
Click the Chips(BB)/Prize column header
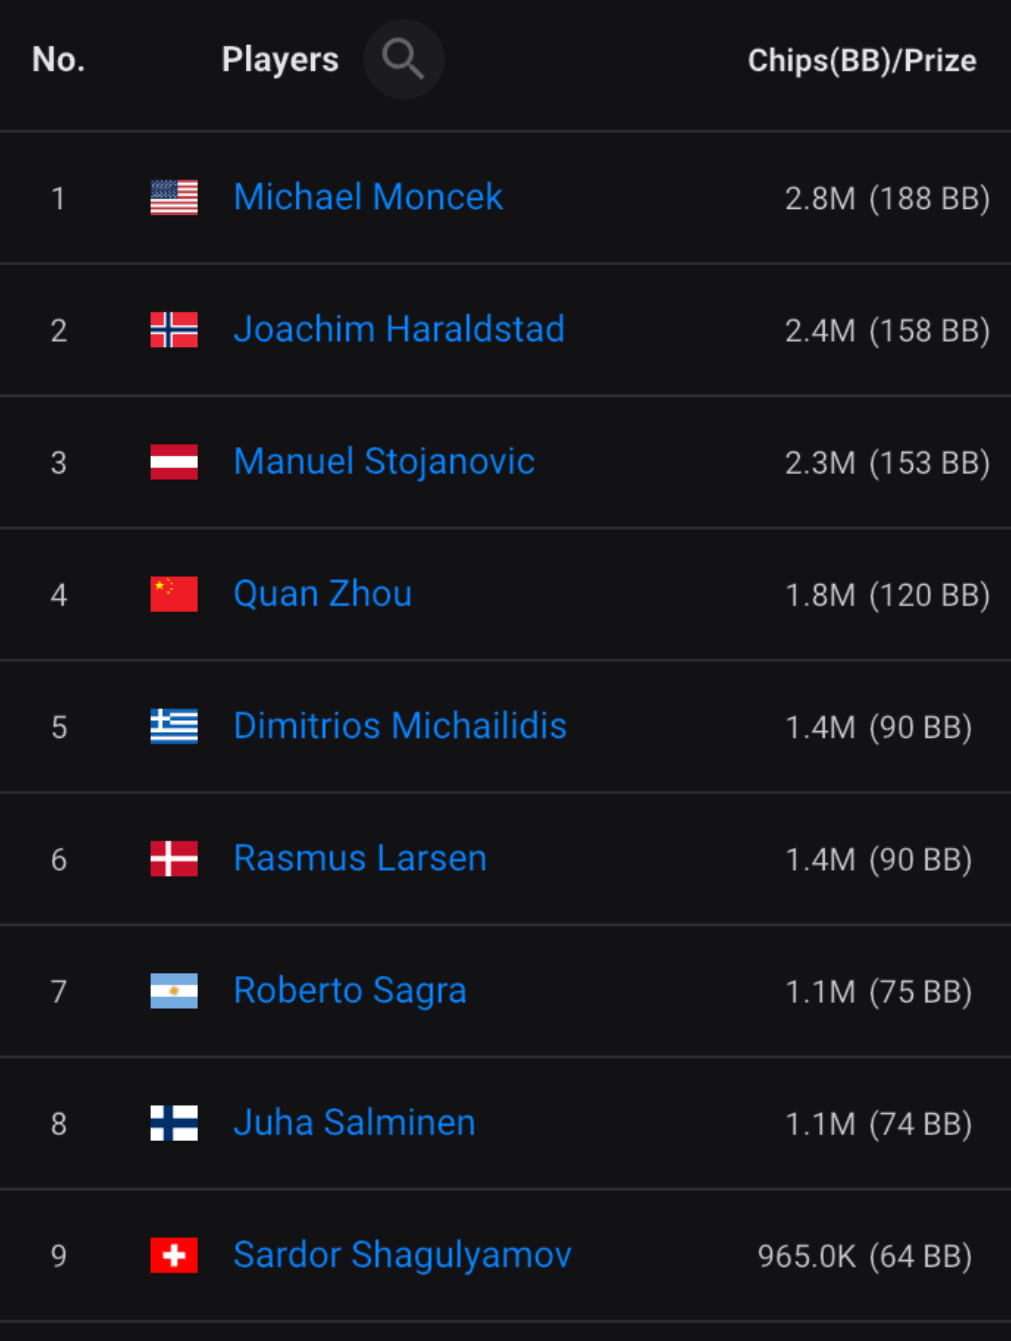tap(862, 60)
